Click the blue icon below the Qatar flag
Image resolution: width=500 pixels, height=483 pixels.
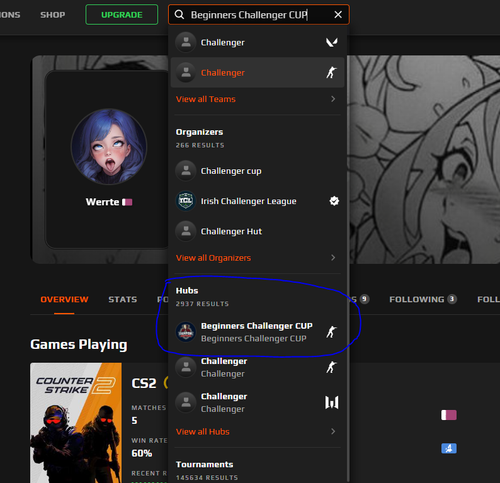(449, 448)
